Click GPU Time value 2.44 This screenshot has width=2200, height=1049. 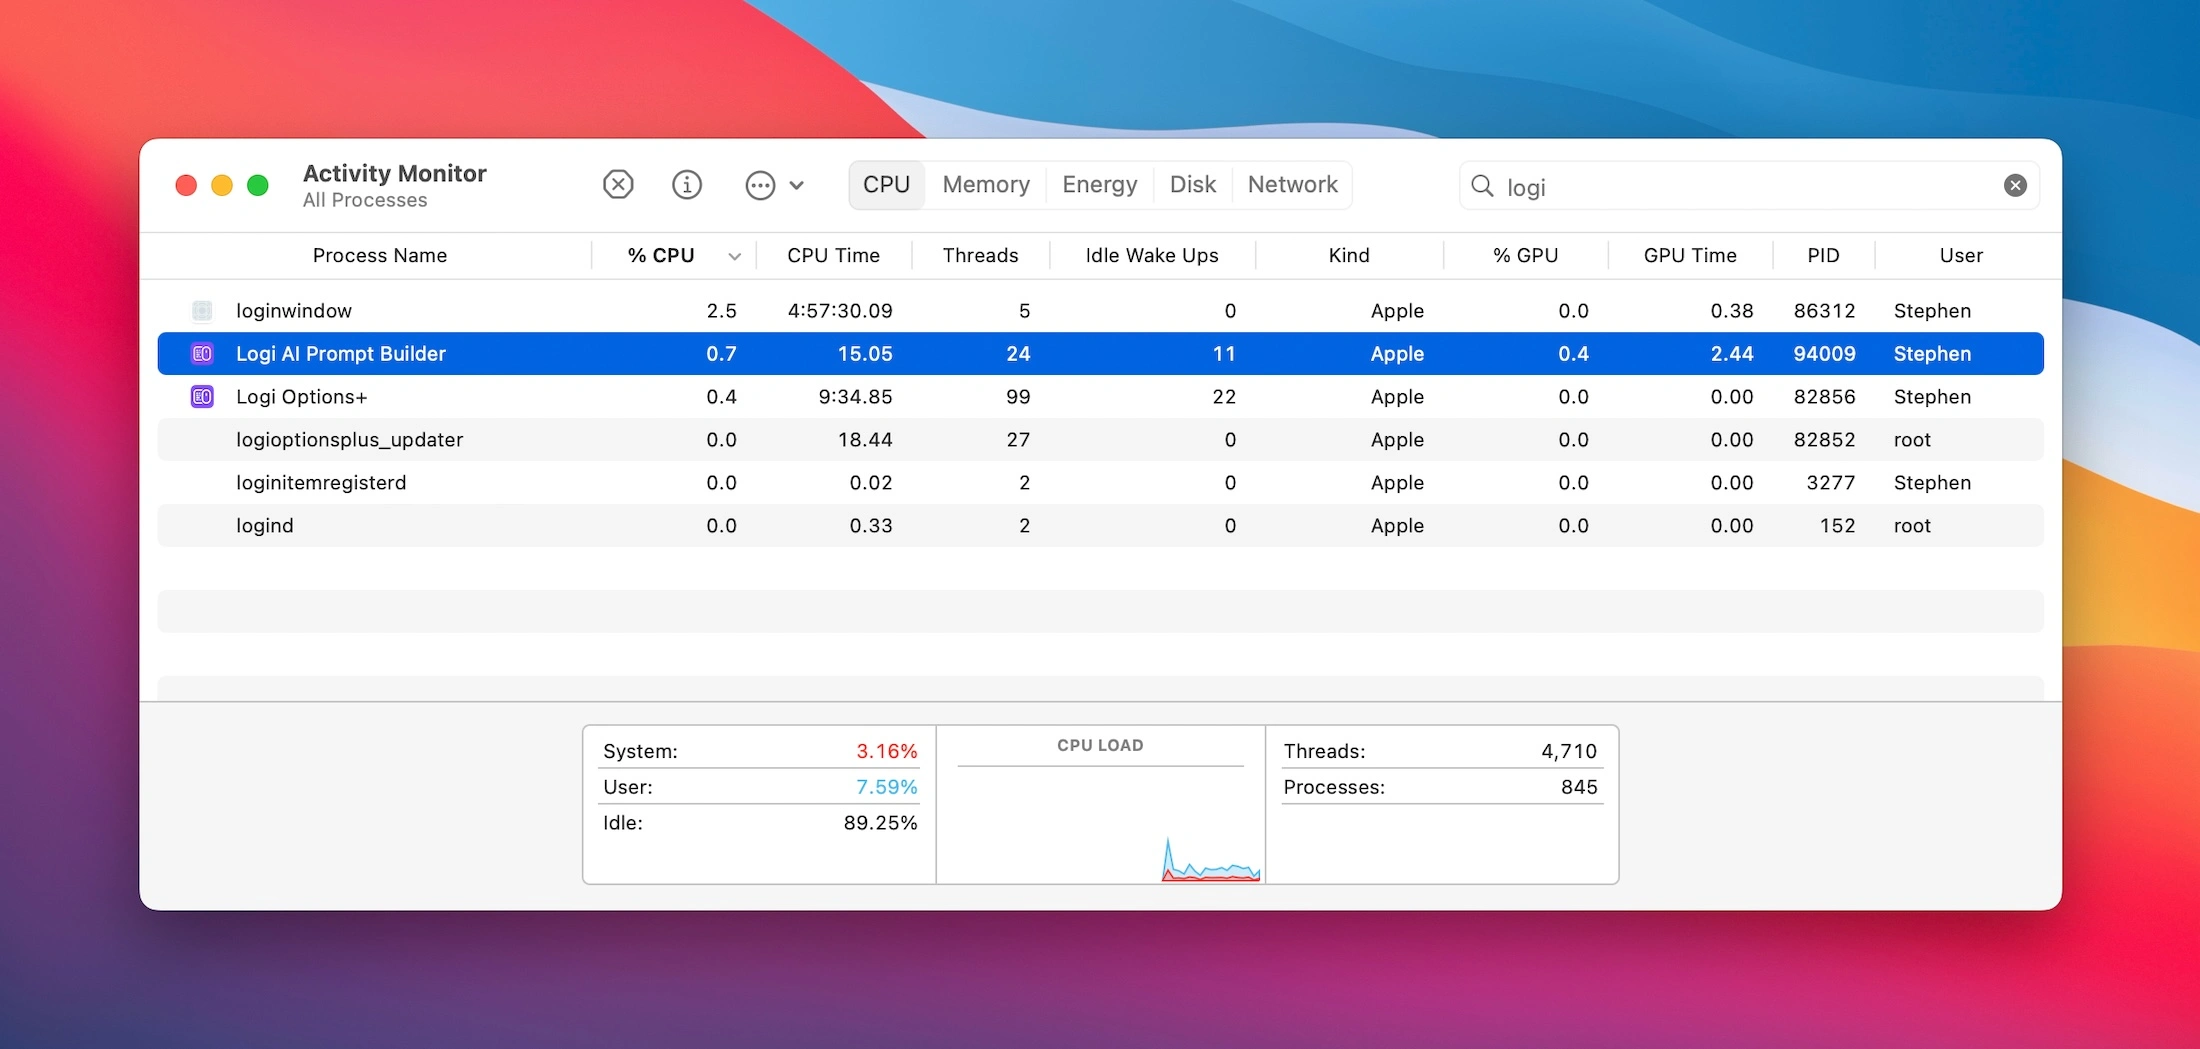coord(1732,354)
